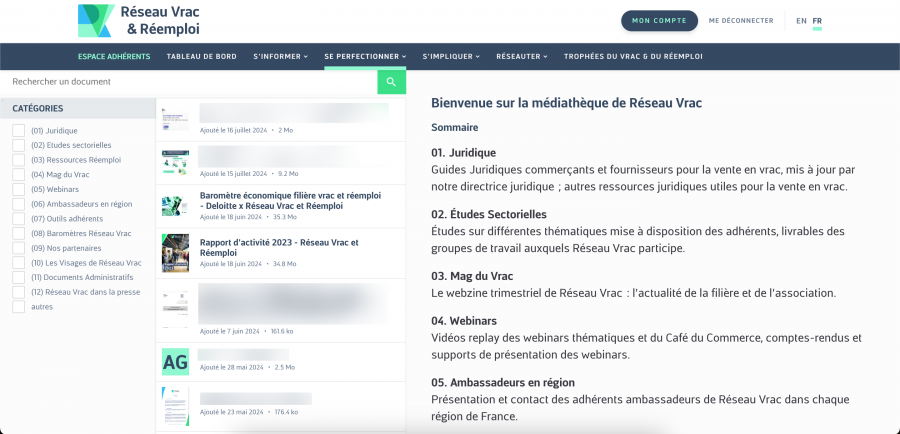Image resolution: width=900 pixels, height=434 pixels.
Task: Open thumbnail of document added 23 mai 2024
Action: [x=175, y=406]
